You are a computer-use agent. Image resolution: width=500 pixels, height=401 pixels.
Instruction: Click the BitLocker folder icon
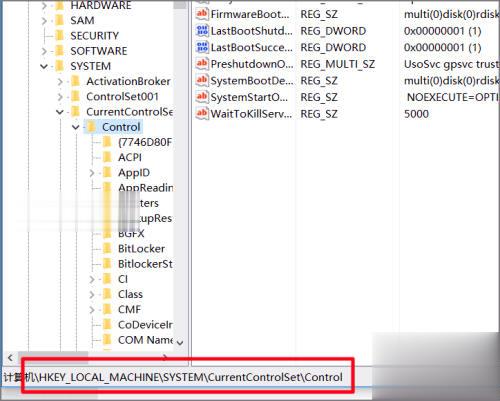(107, 248)
